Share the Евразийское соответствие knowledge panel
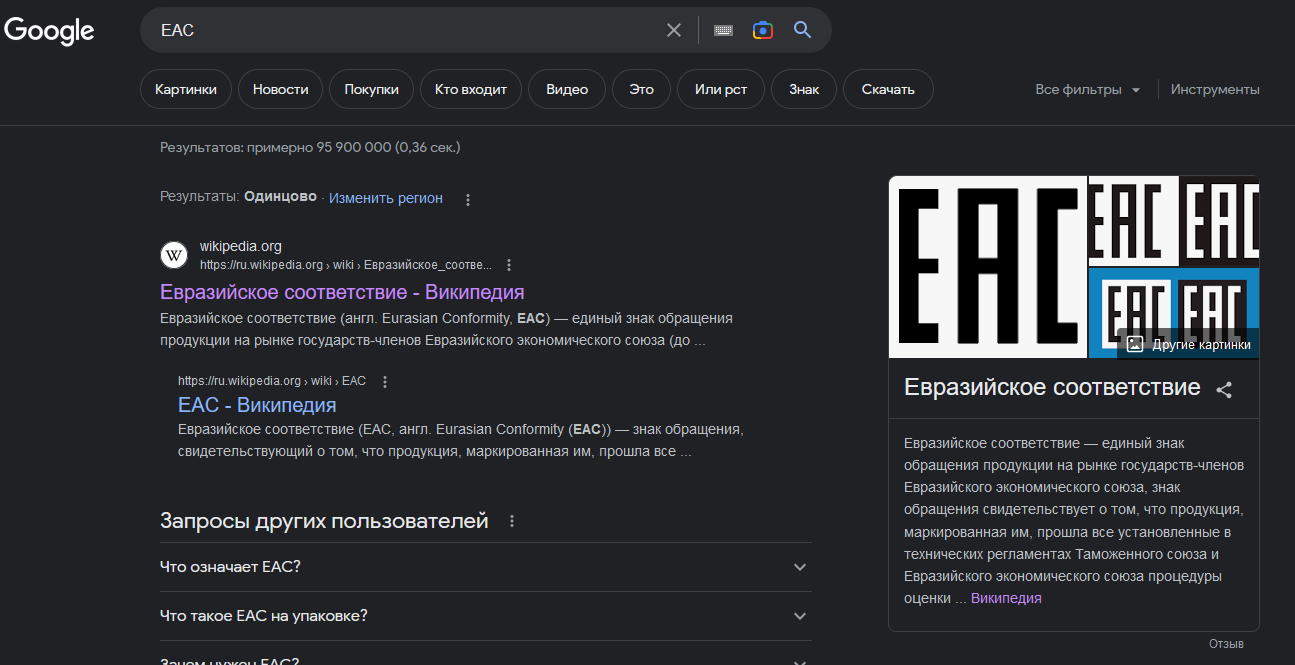Viewport: 1295px width, 665px height. click(x=1224, y=390)
